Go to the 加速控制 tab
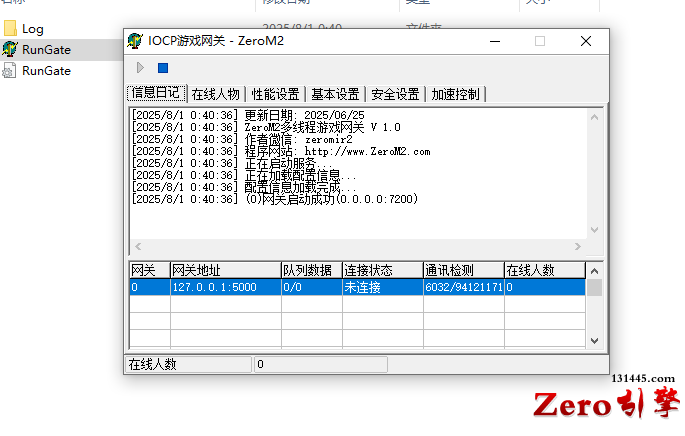Image resolution: width=685 pixels, height=436 pixels. tap(456, 94)
